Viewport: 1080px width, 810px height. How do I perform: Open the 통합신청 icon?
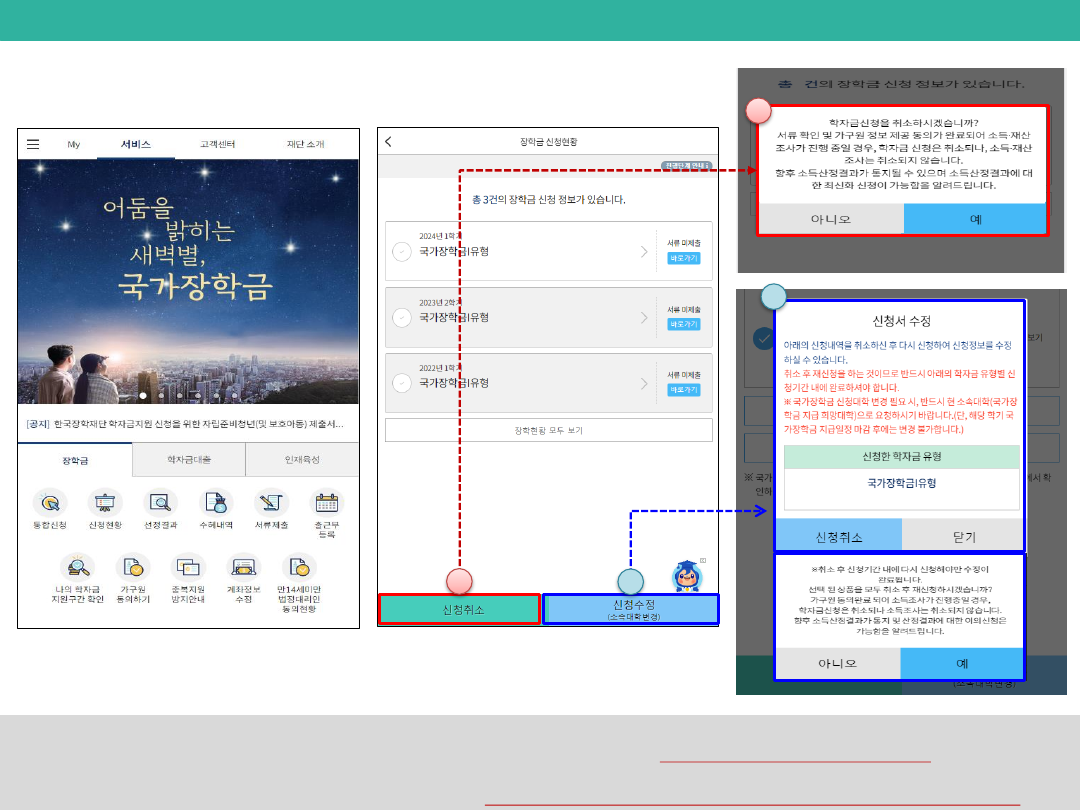[x=50, y=502]
